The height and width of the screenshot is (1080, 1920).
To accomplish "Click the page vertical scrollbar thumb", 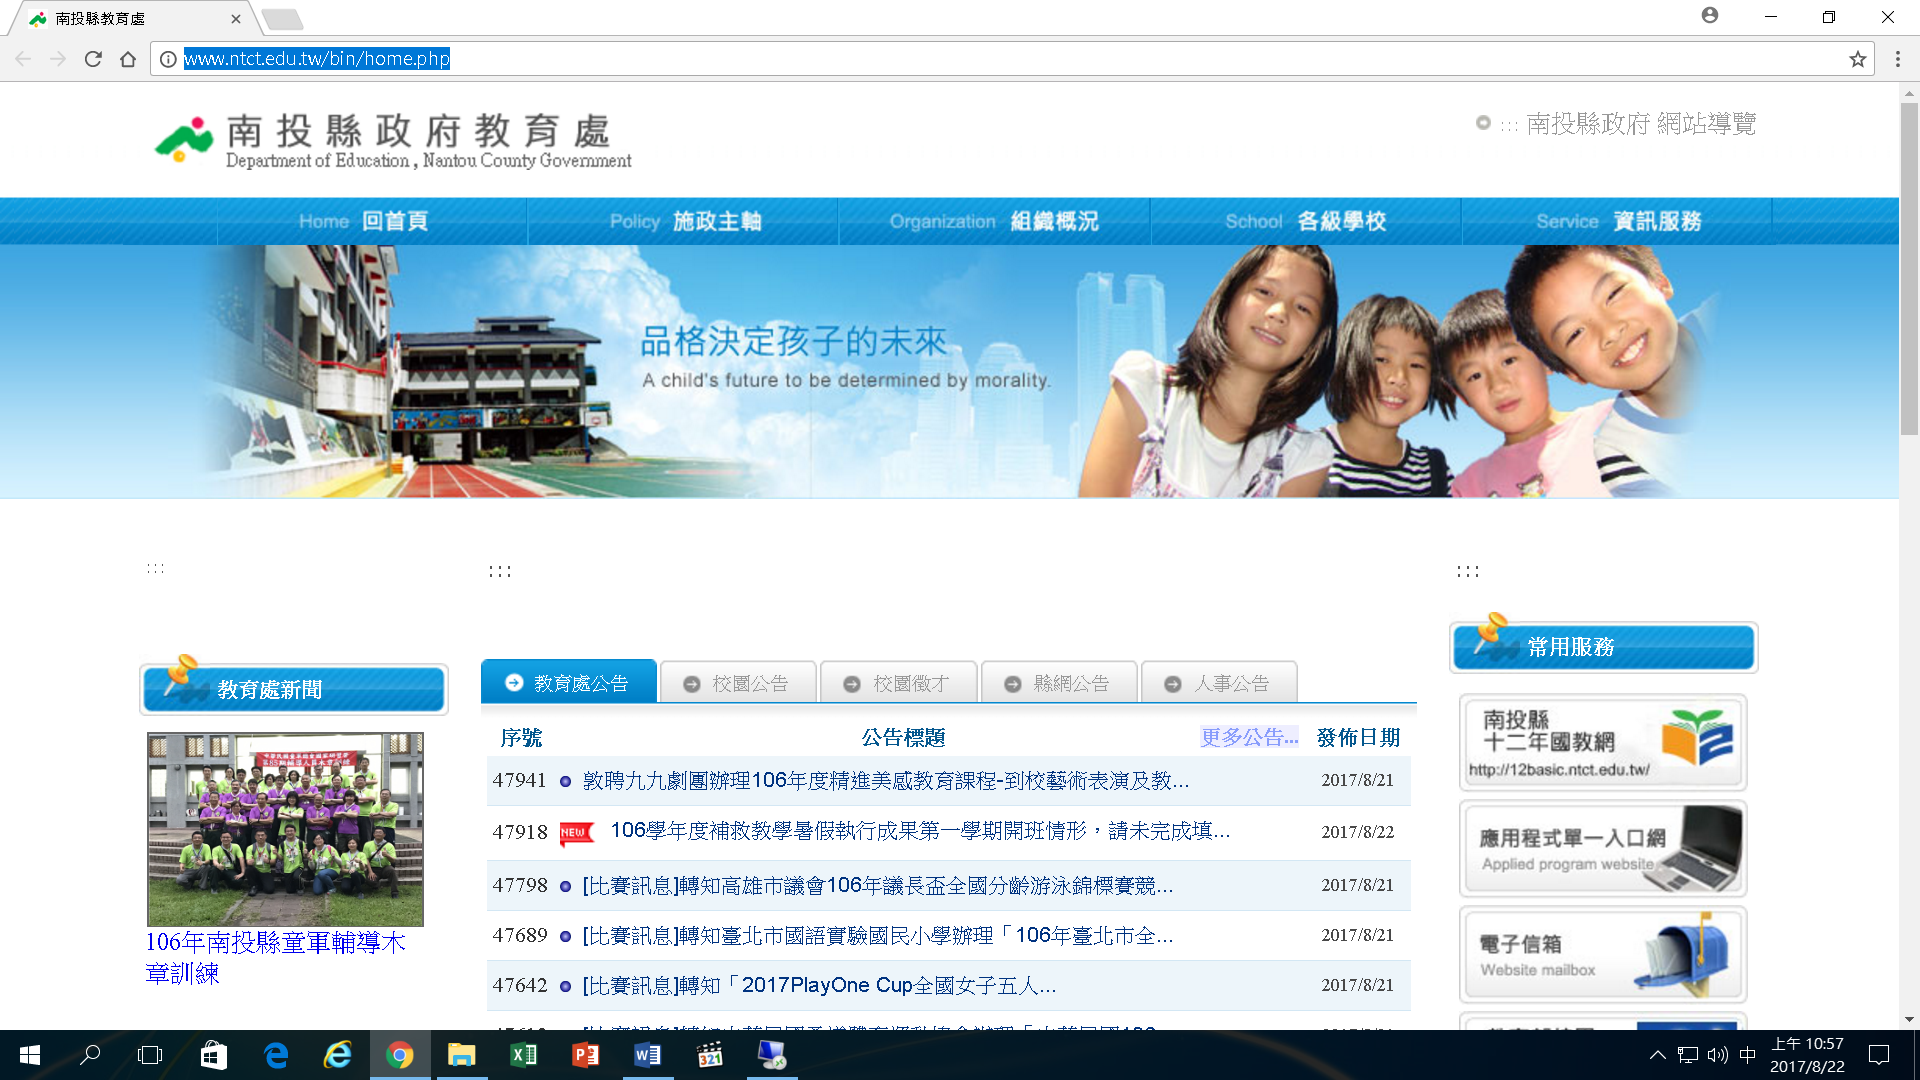I will coord(1909,268).
